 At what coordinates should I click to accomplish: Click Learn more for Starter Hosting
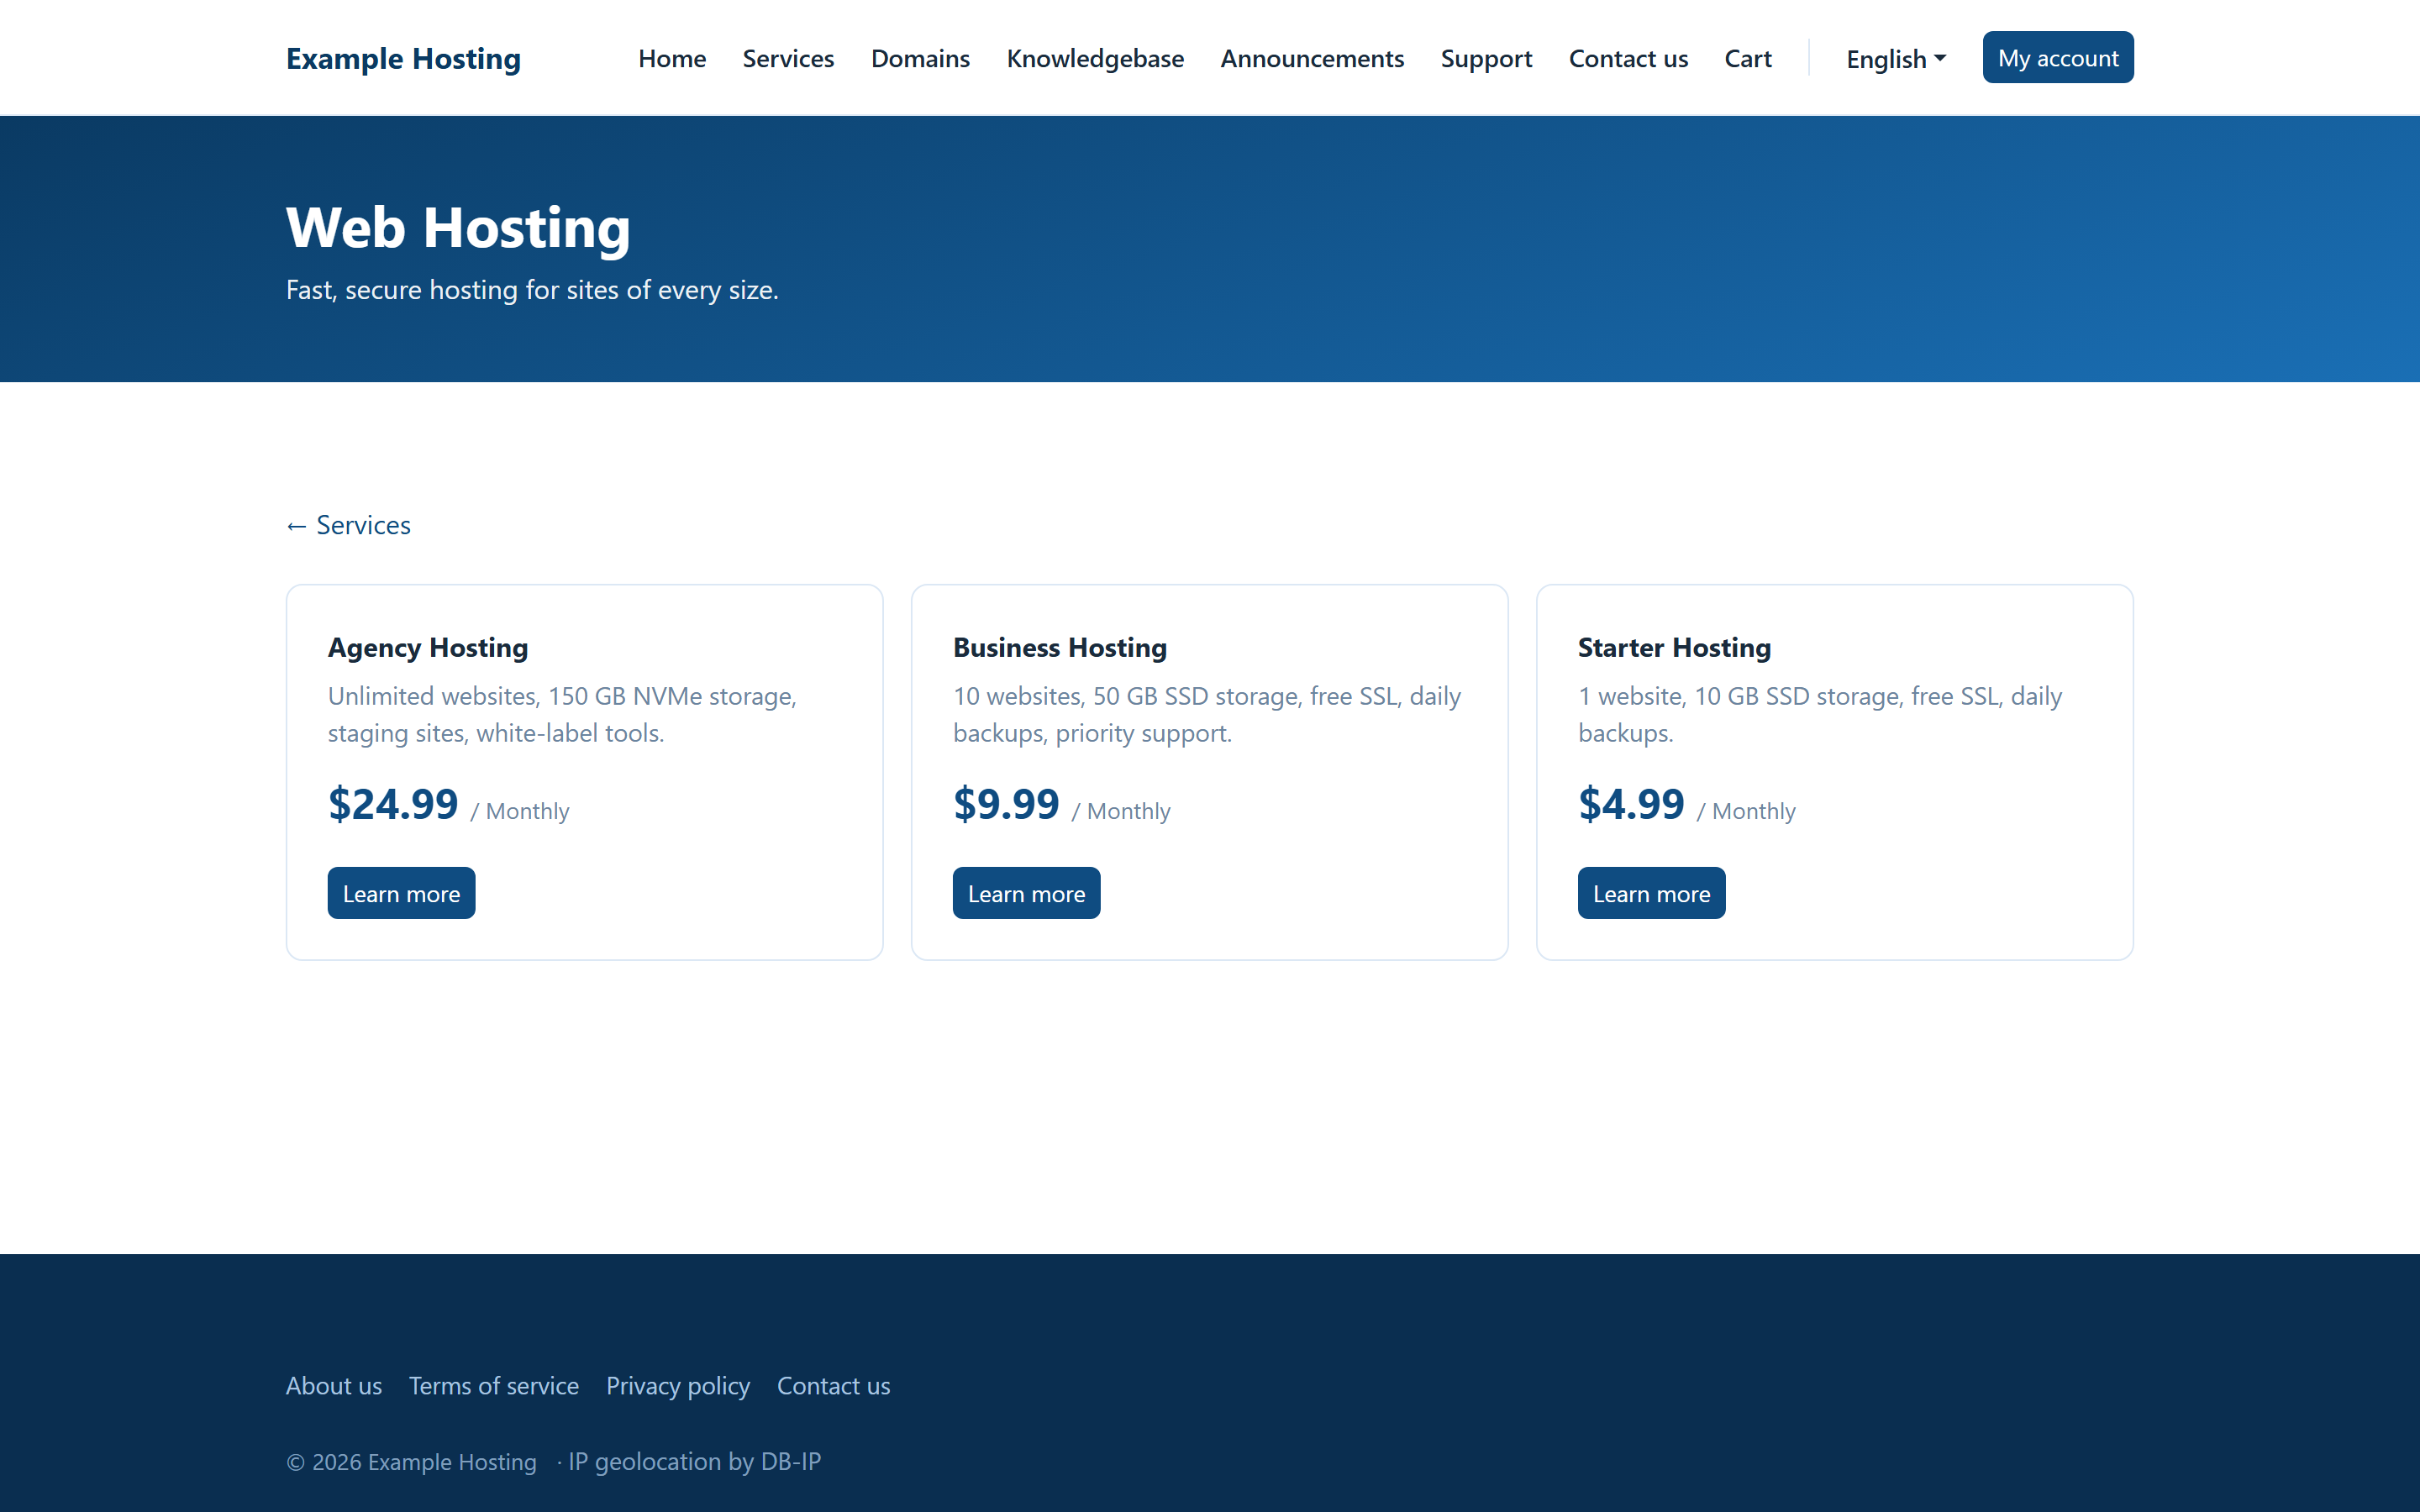(x=1651, y=893)
